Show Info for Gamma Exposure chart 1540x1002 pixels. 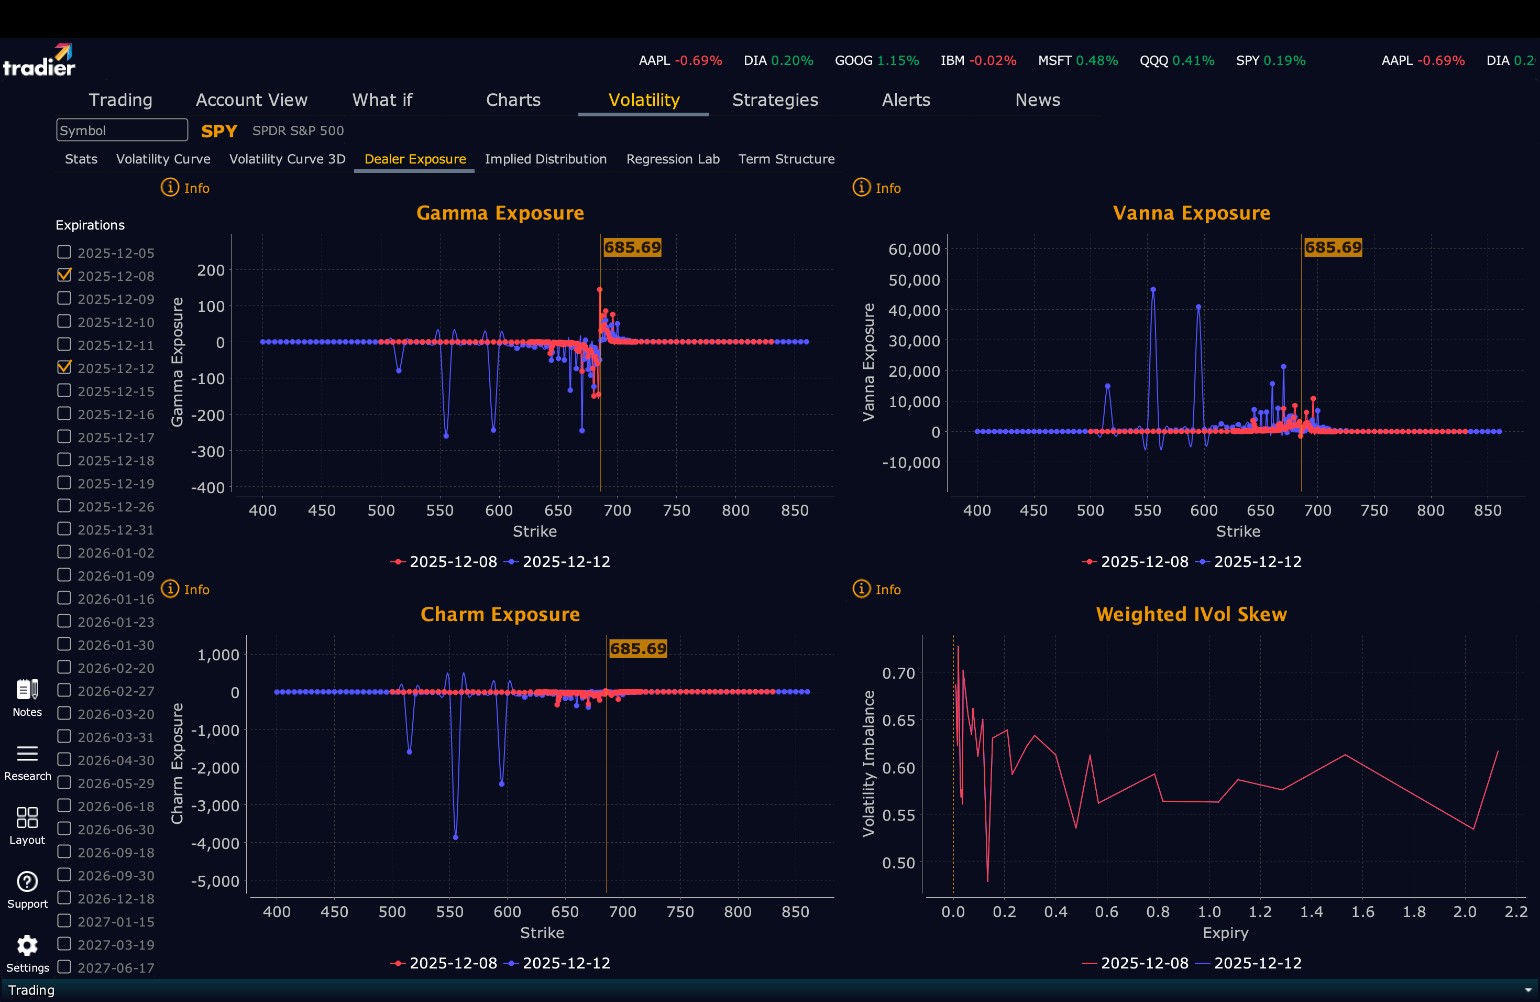point(185,188)
